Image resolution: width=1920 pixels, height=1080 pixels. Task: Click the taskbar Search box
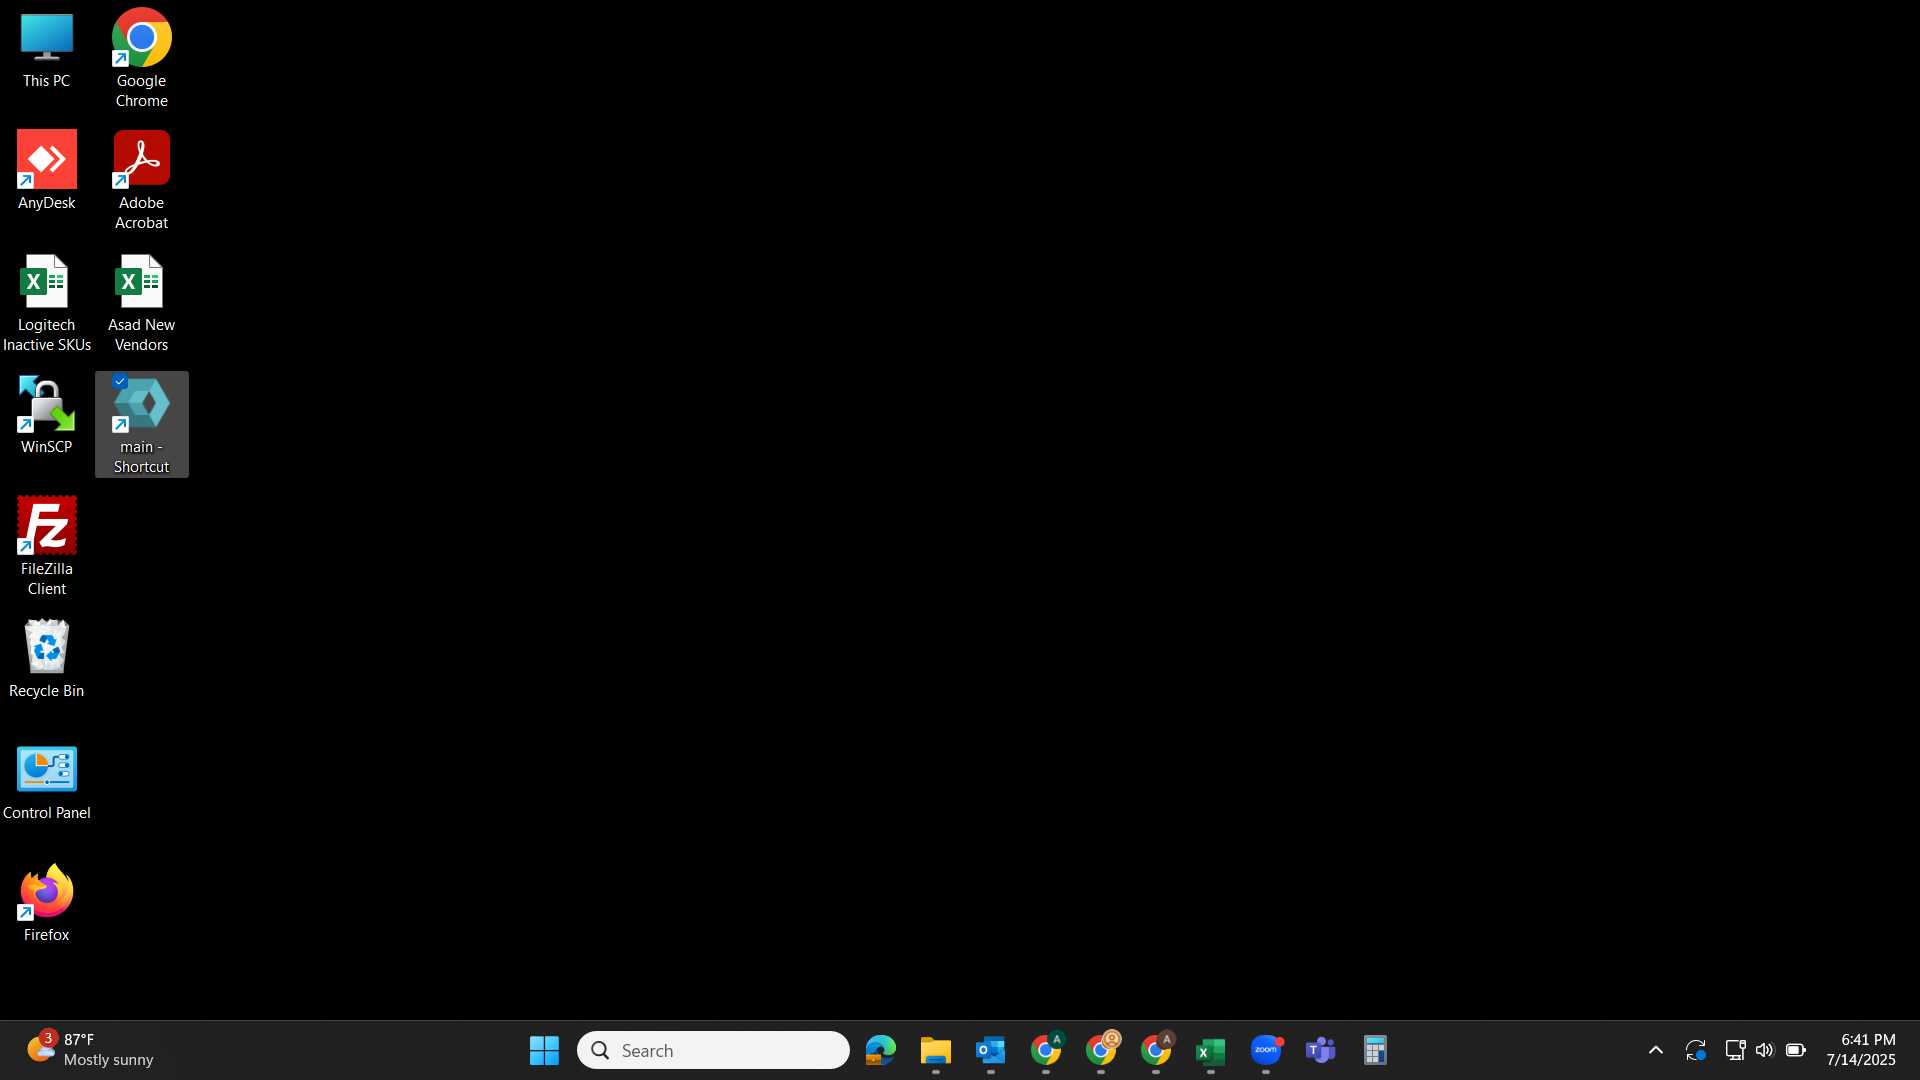pyautogui.click(x=713, y=1050)
